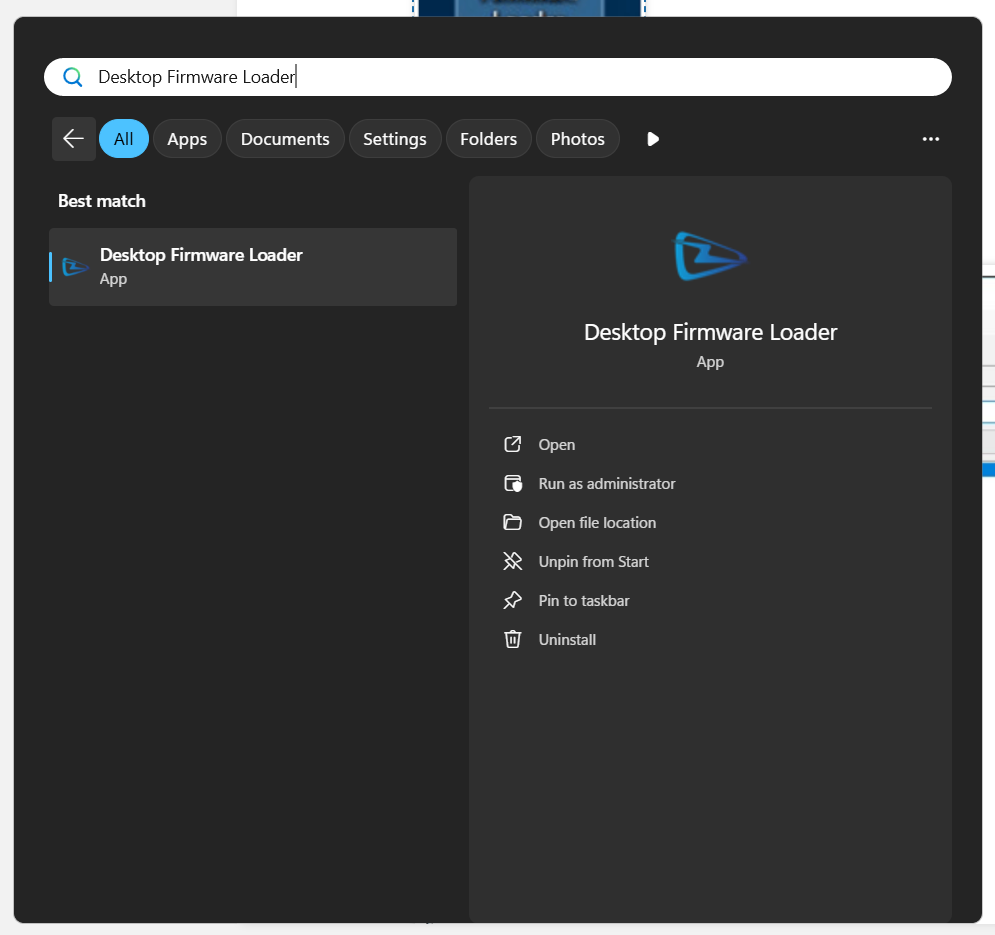Choose Uninstall for the app

567,640
